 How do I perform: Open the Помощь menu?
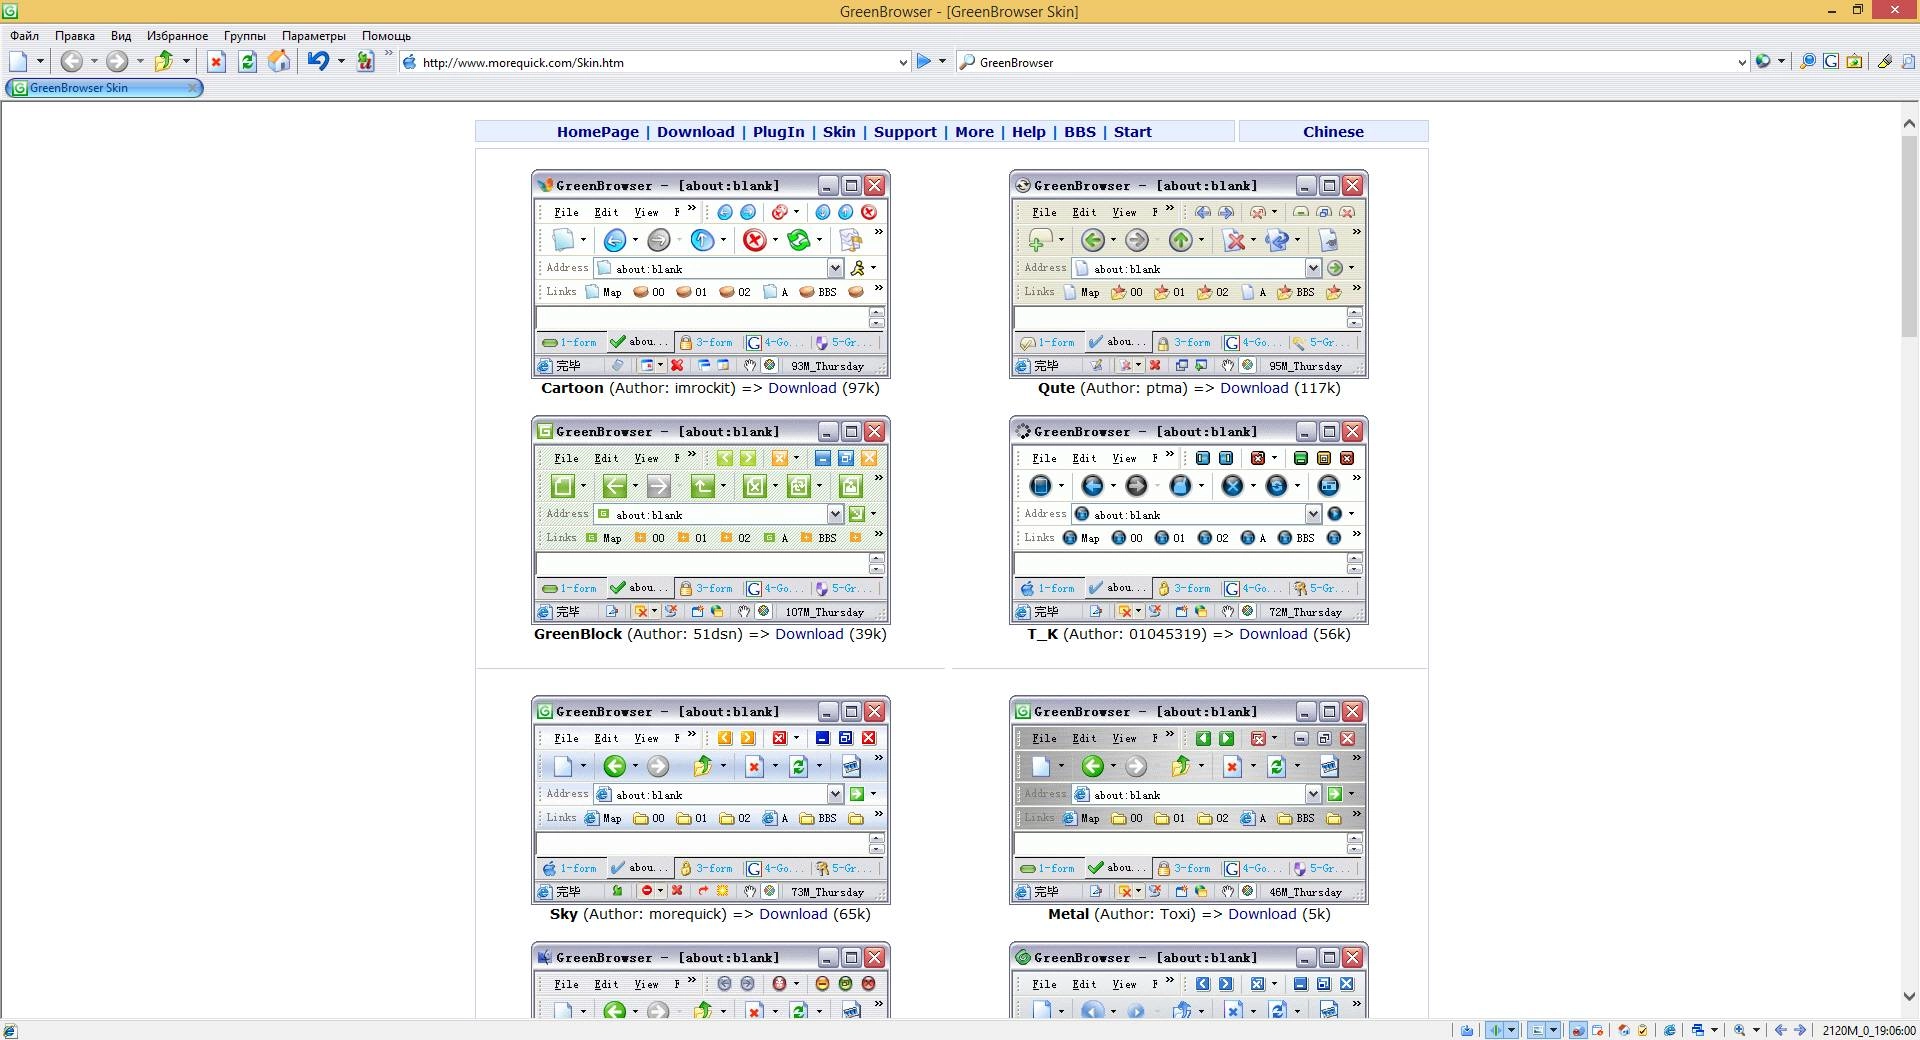pos(386,35)
